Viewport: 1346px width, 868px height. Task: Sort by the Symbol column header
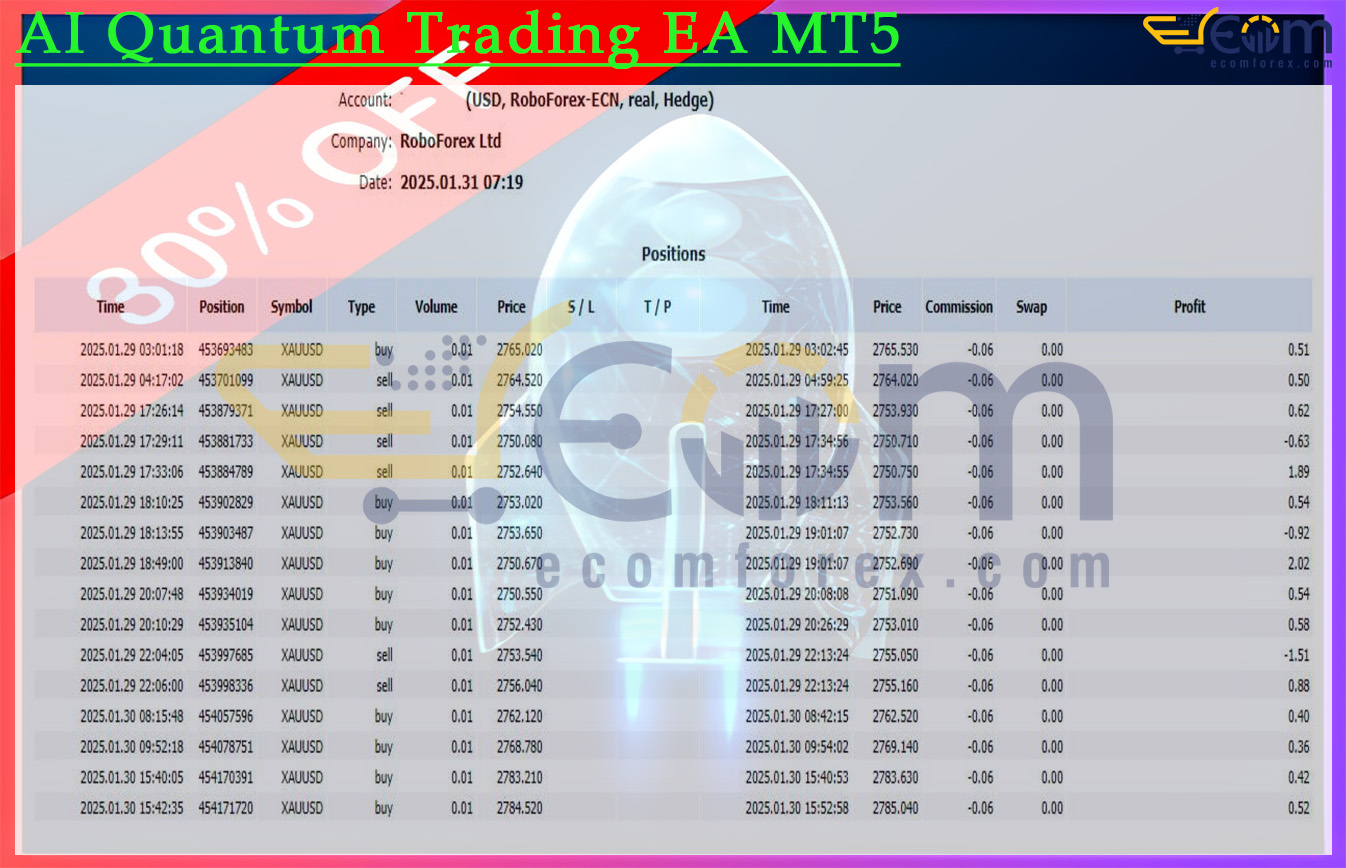click(291, 307)
